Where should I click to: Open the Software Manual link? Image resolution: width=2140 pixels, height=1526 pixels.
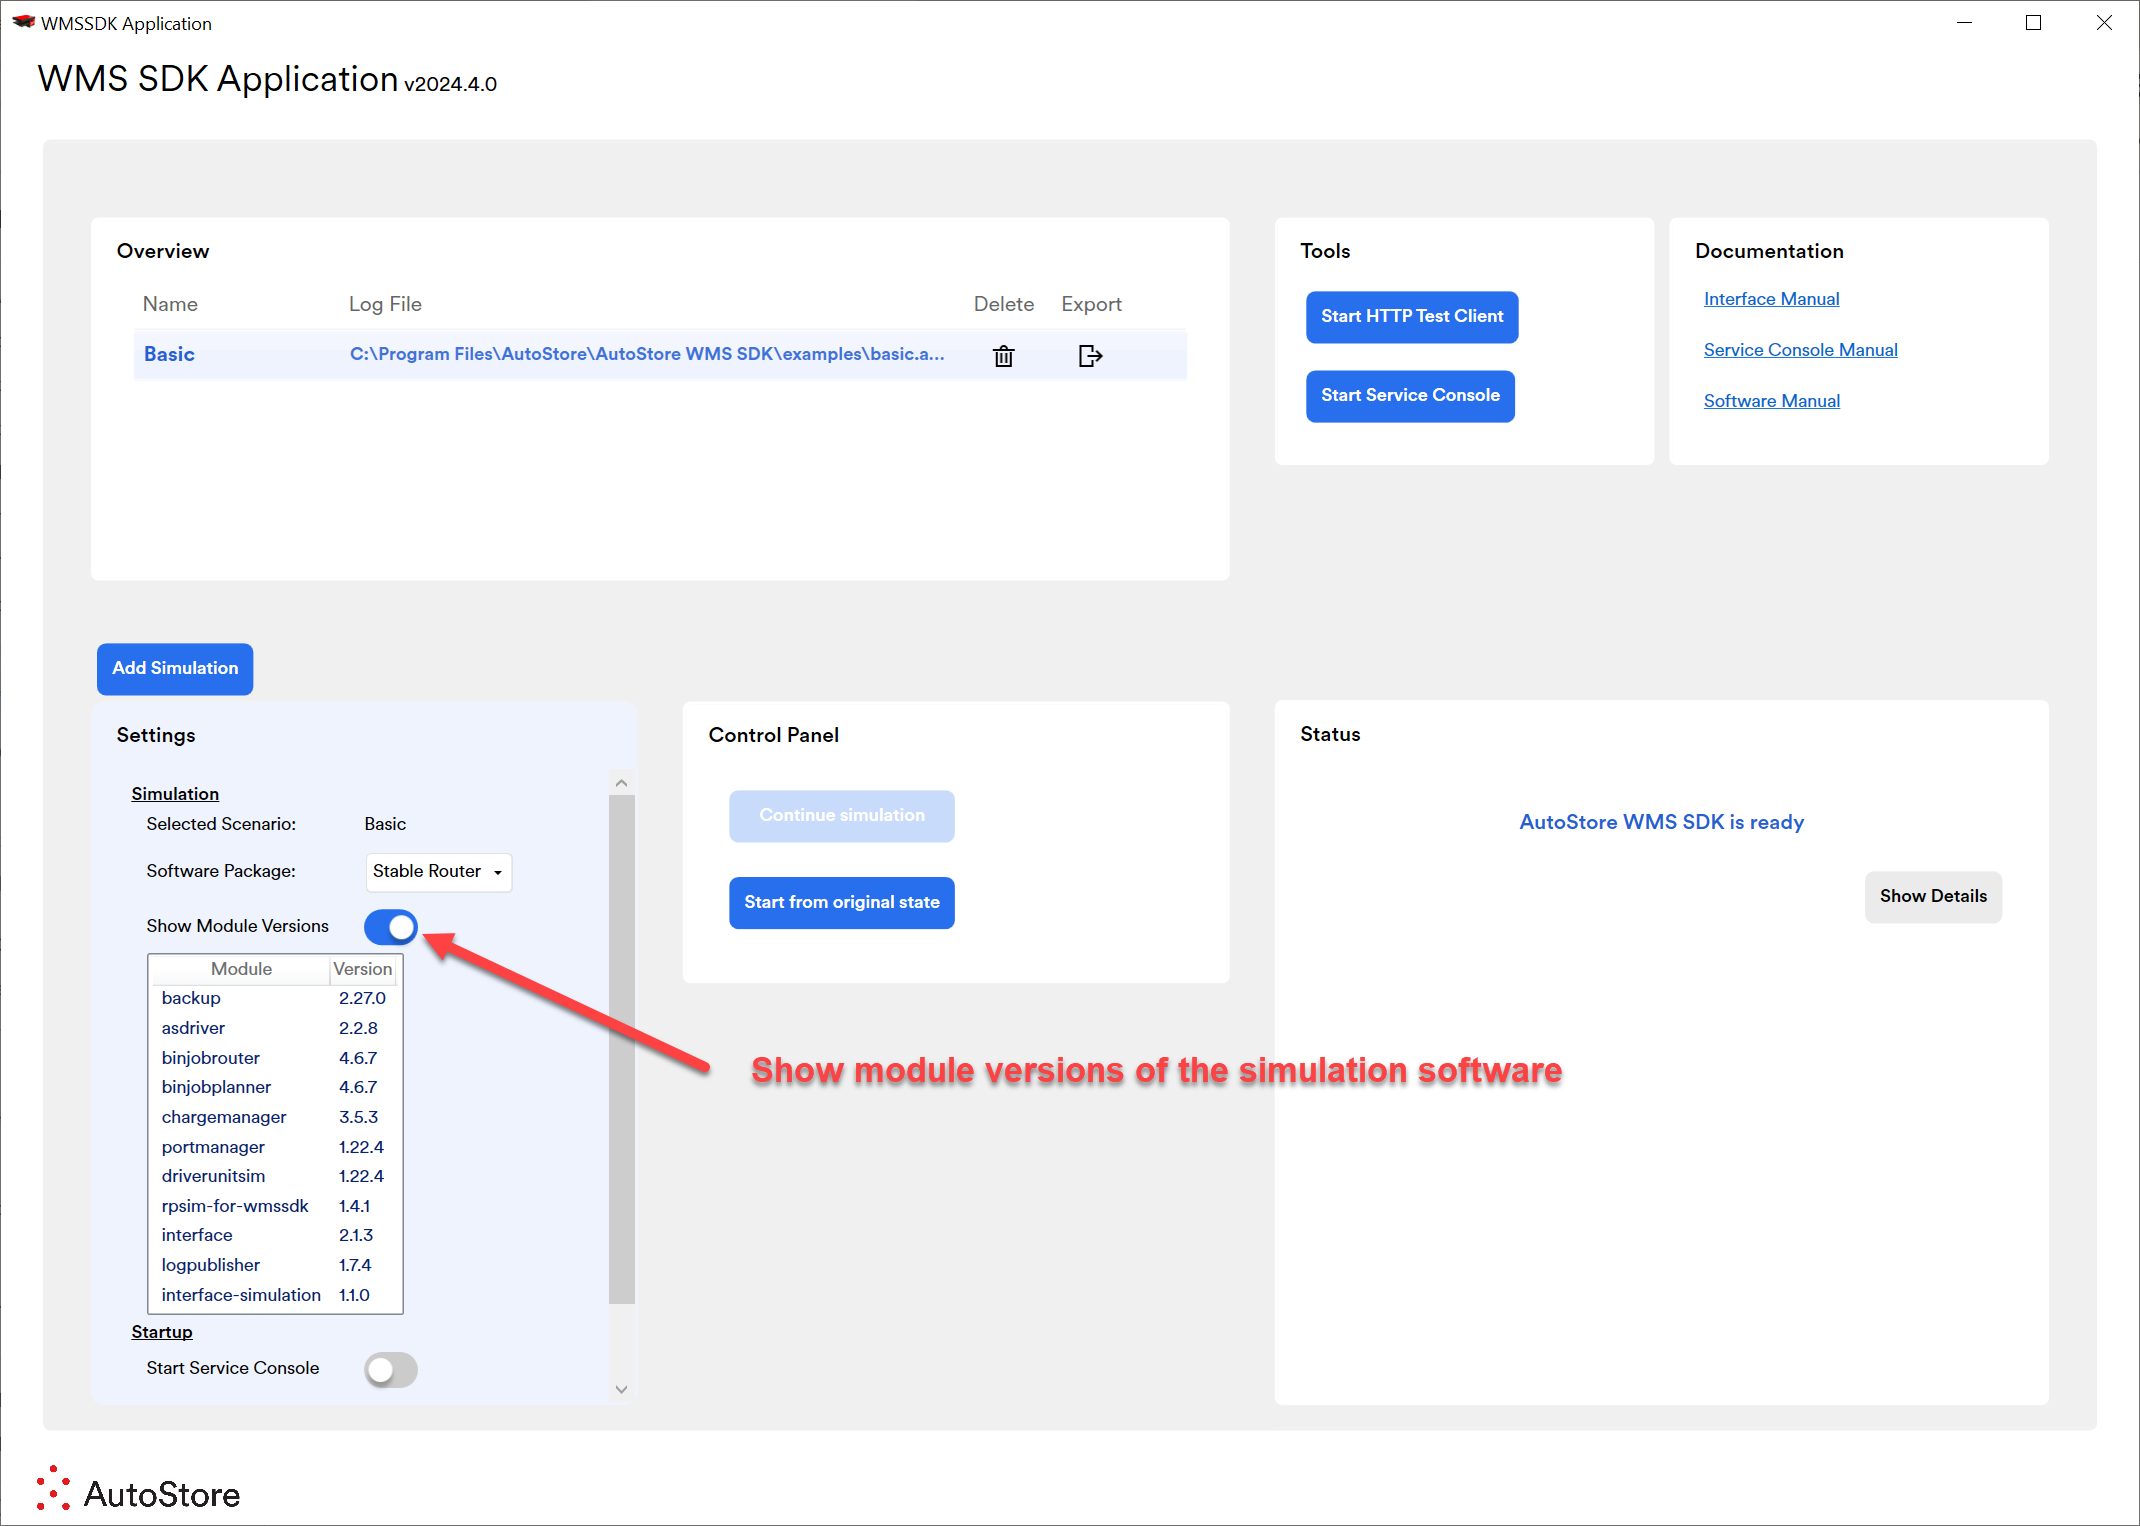click(1771, 401)
